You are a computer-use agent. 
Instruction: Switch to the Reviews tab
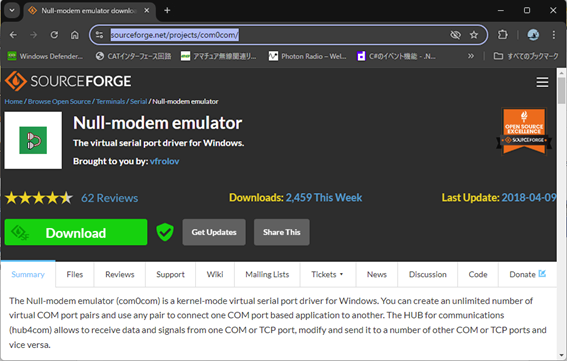[120, 275]
